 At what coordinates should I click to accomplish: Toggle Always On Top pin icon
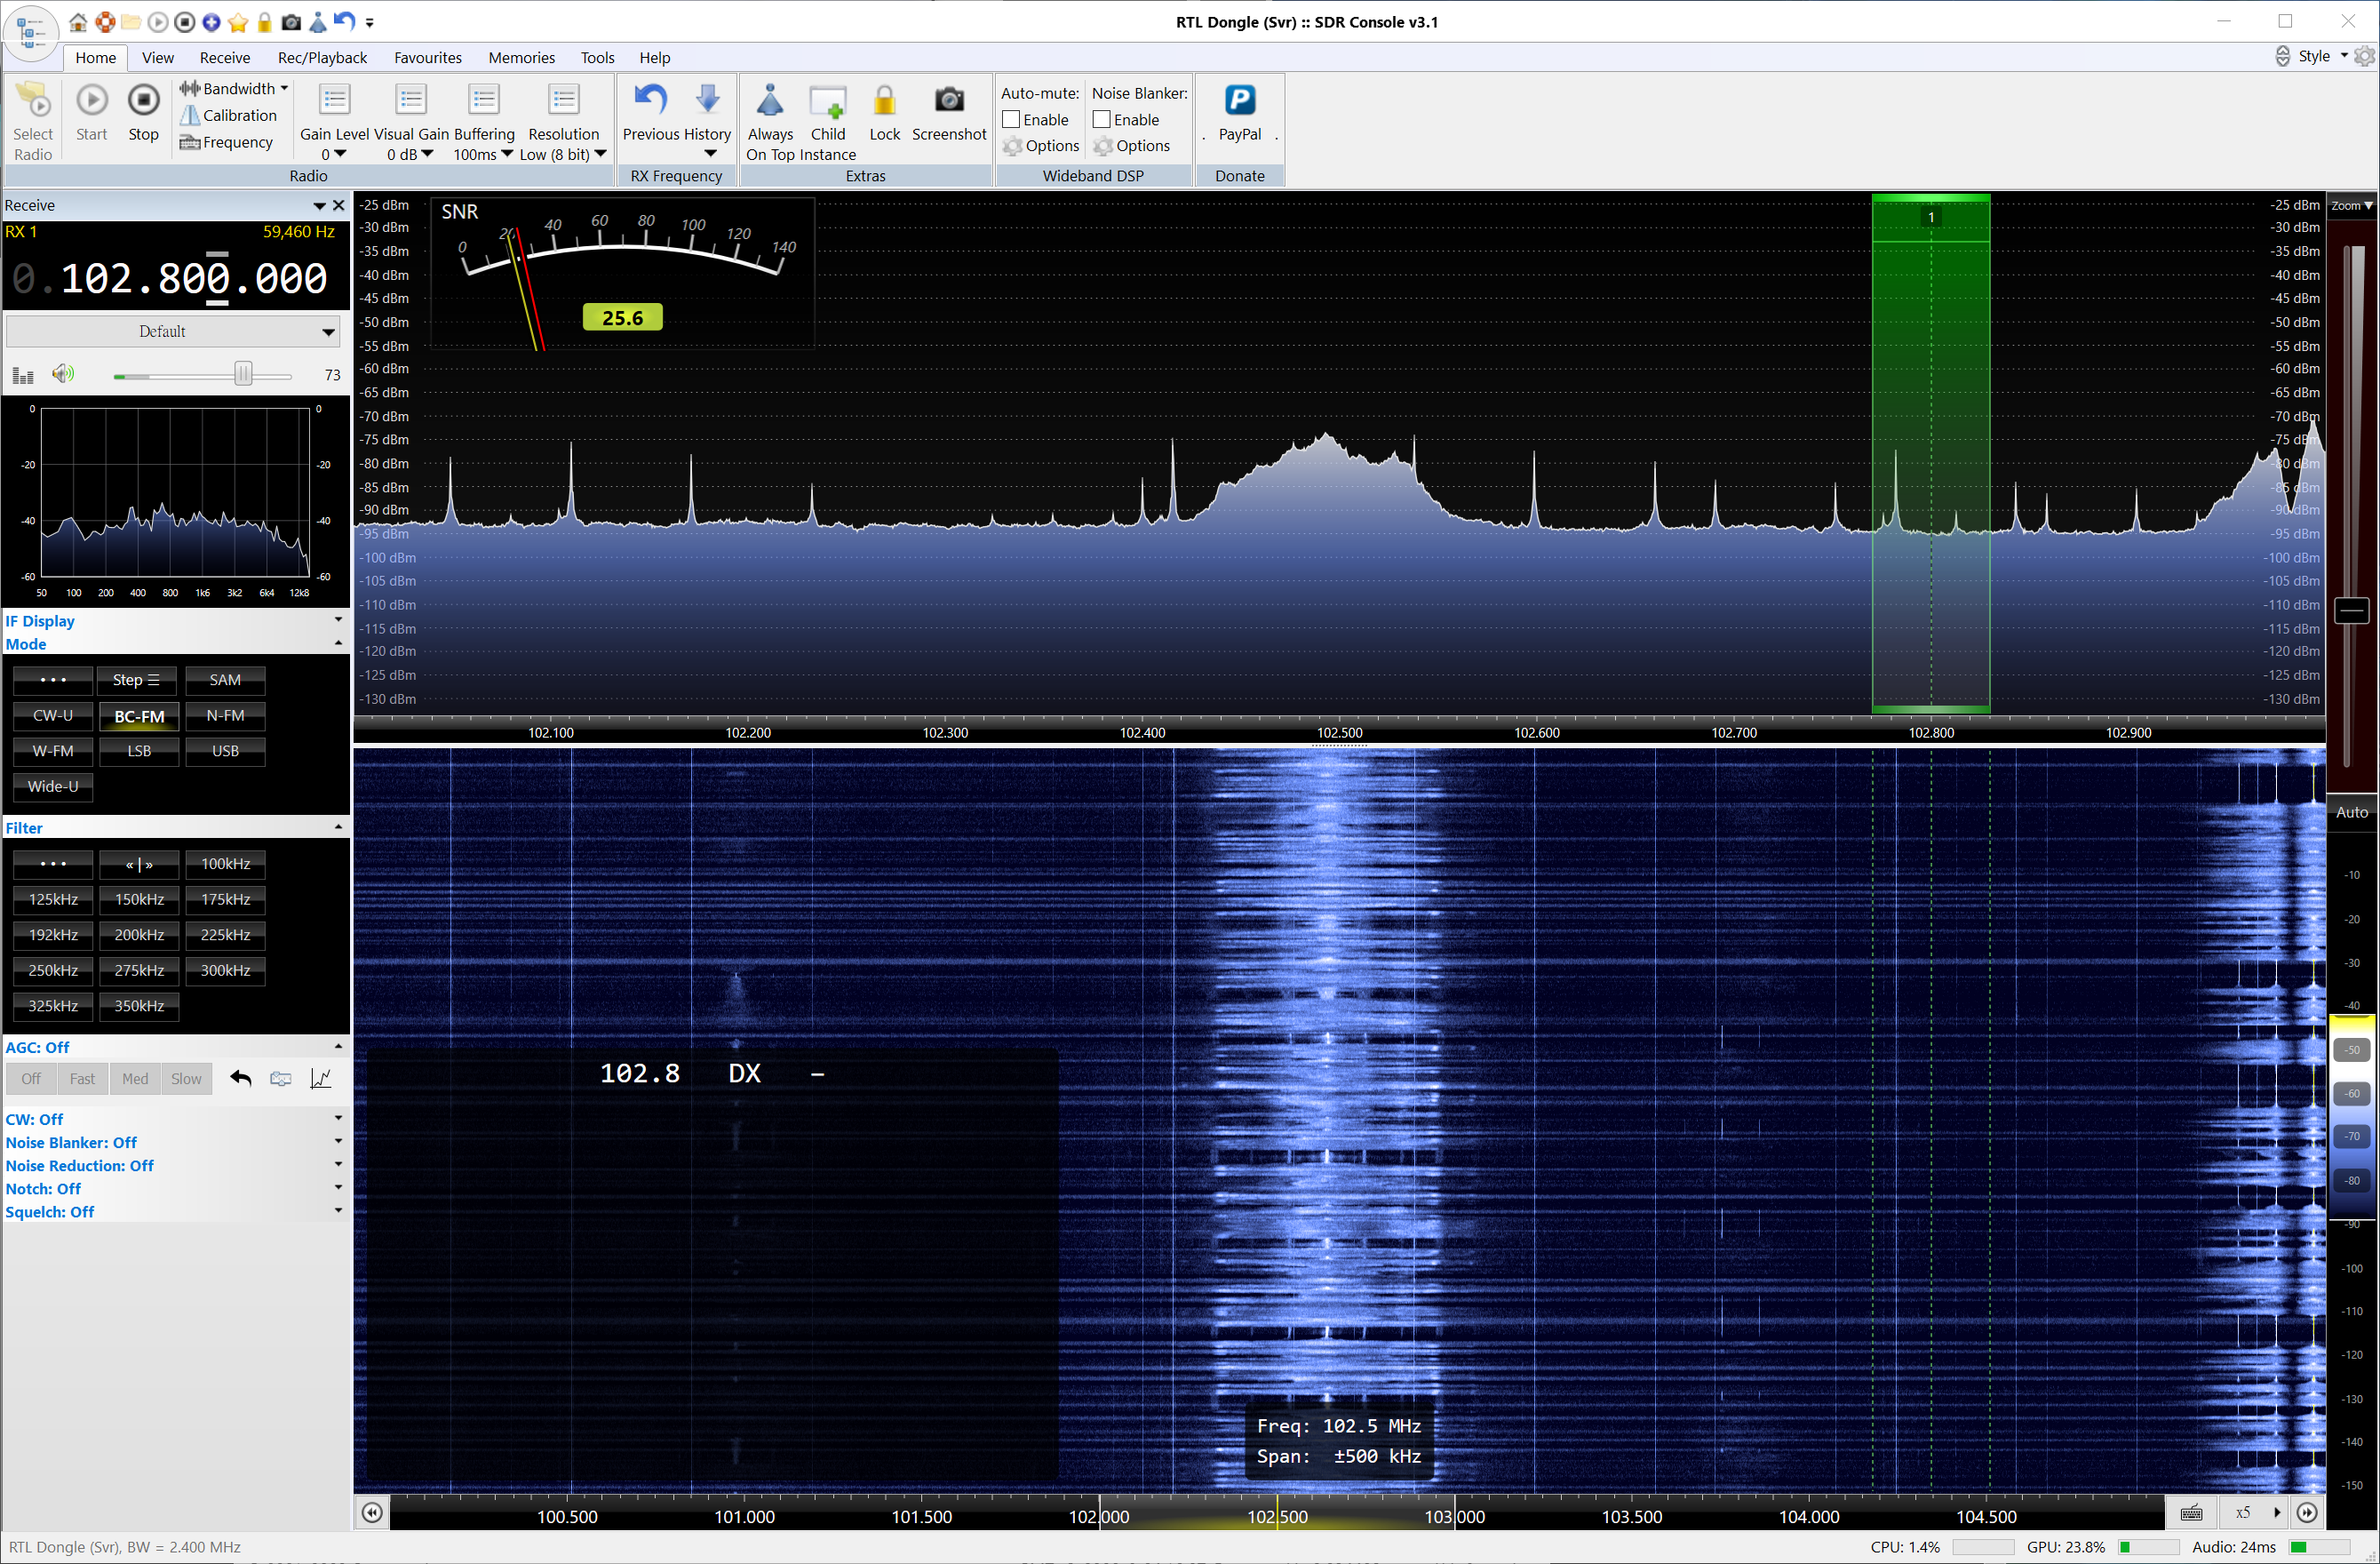(x=770, y=100)
